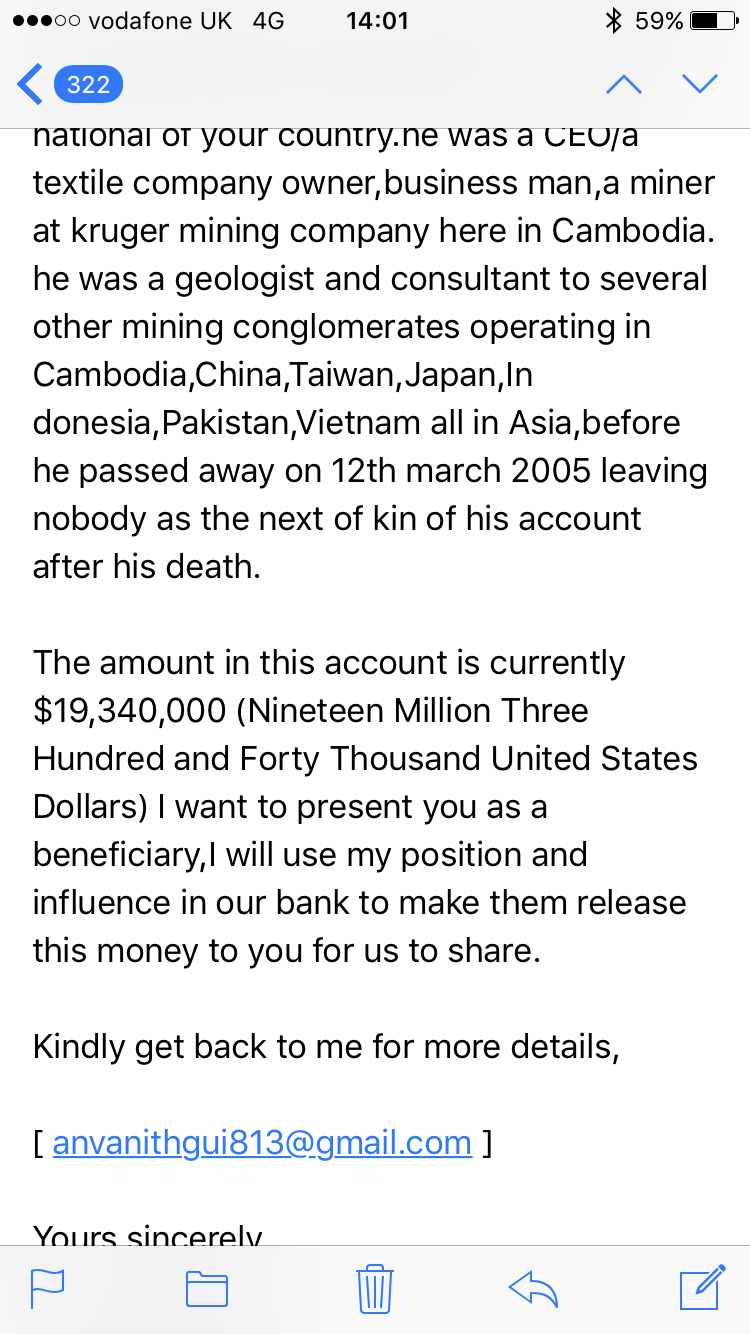Viewport: 750px width, 1334px height.
Task: Open the anvanithgui813@gmail.com email link
Action: (262, 1142)
